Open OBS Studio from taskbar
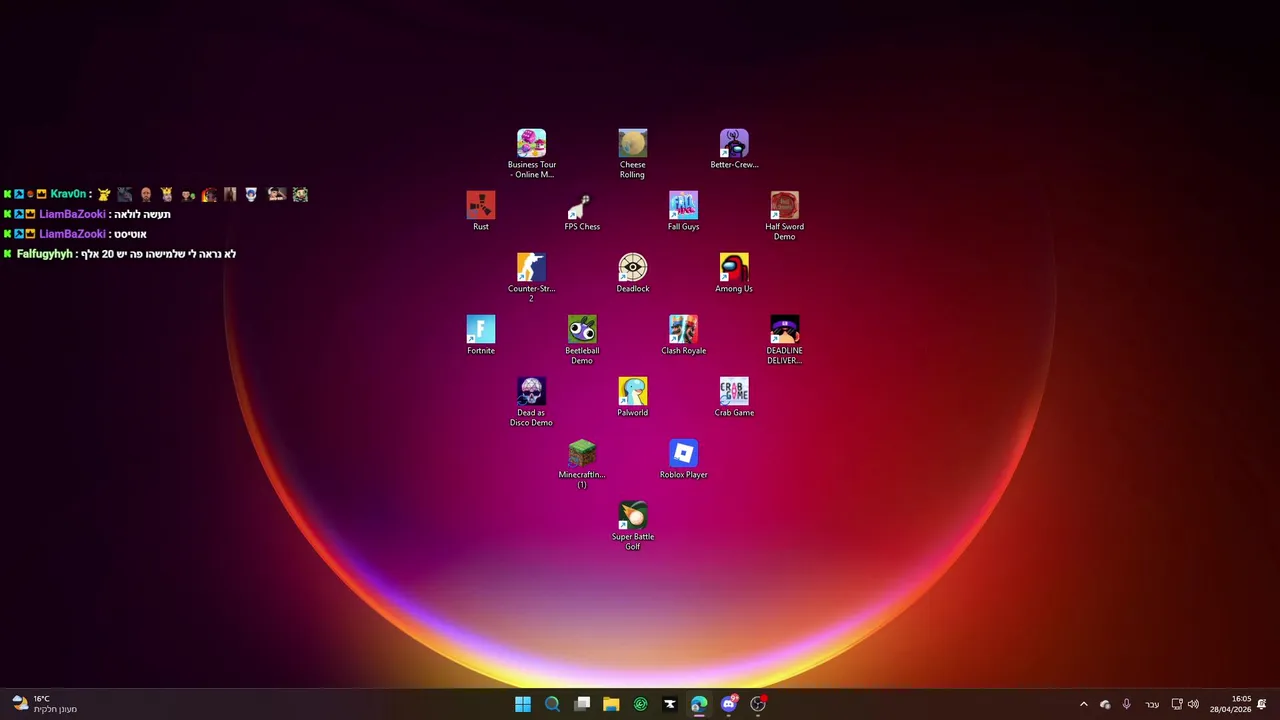1280x720 pixels. point(758,704)
